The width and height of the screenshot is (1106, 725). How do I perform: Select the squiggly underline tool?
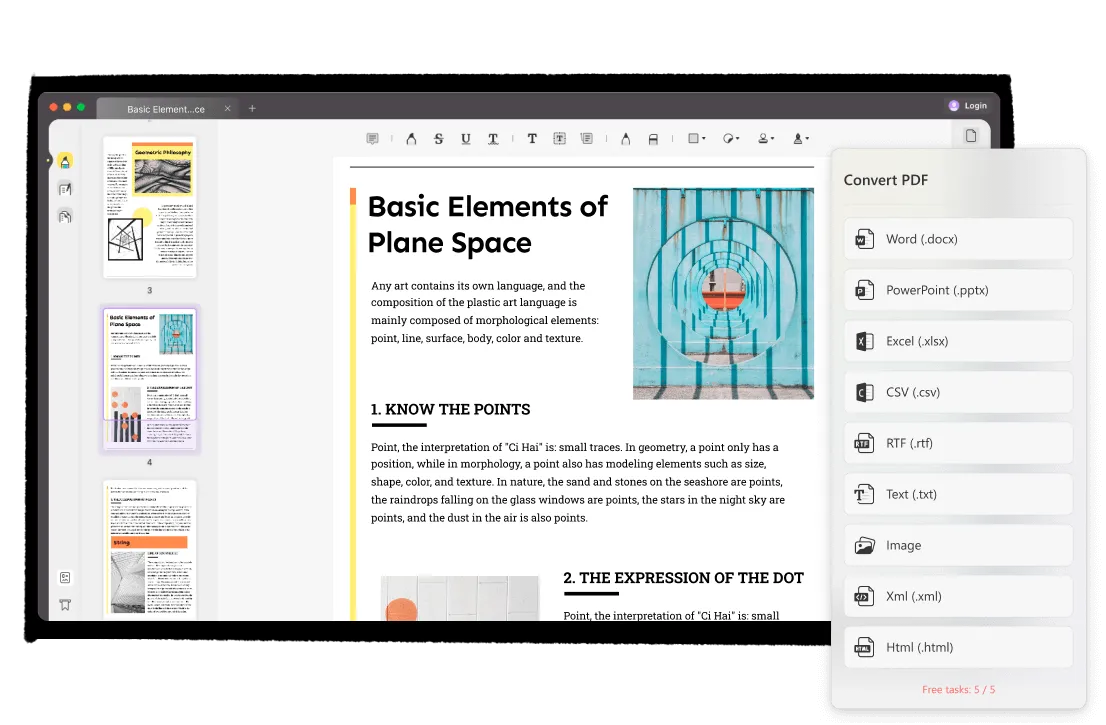[x=494, y=139]
